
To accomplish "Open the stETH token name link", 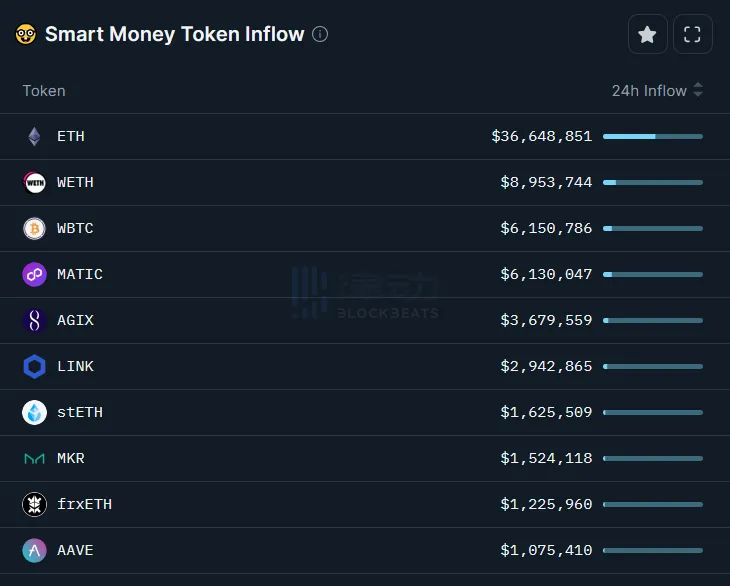I will [x=80, y=413].
